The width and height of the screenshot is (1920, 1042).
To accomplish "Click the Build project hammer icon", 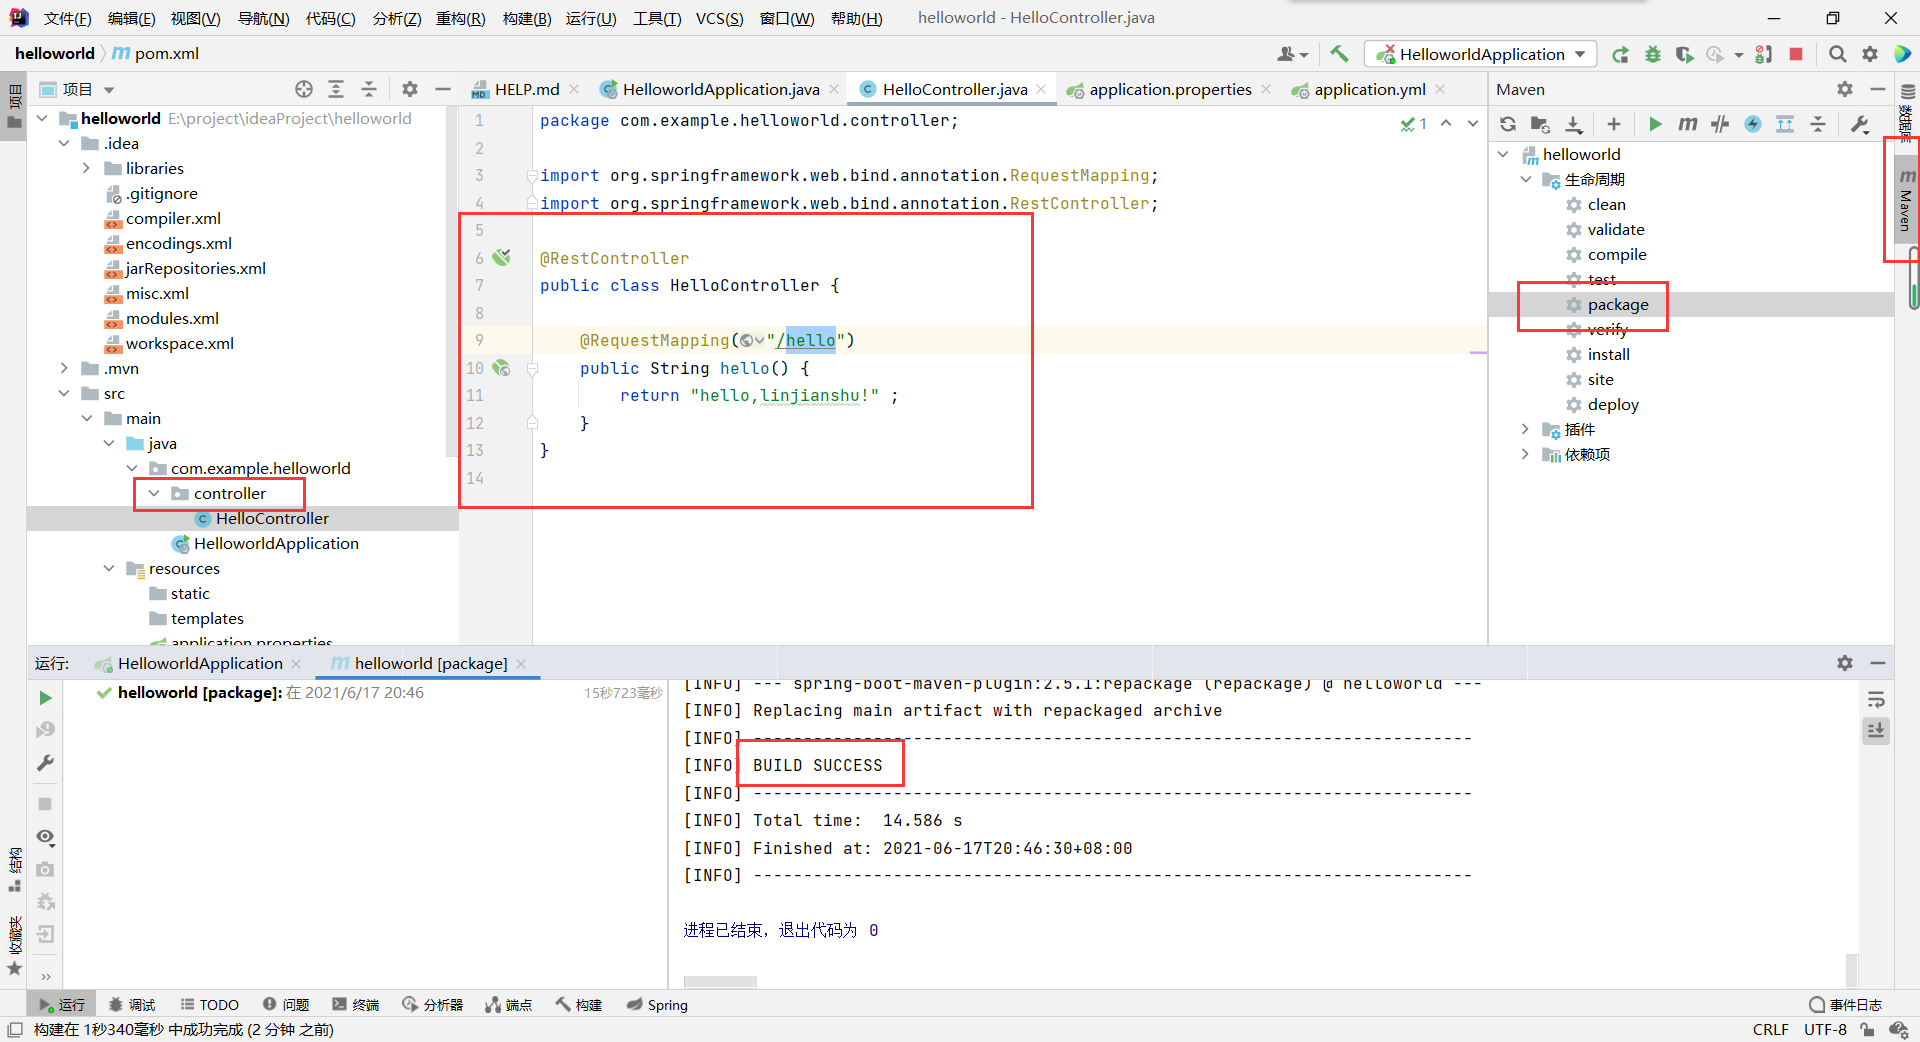I will pos(1339,54).
